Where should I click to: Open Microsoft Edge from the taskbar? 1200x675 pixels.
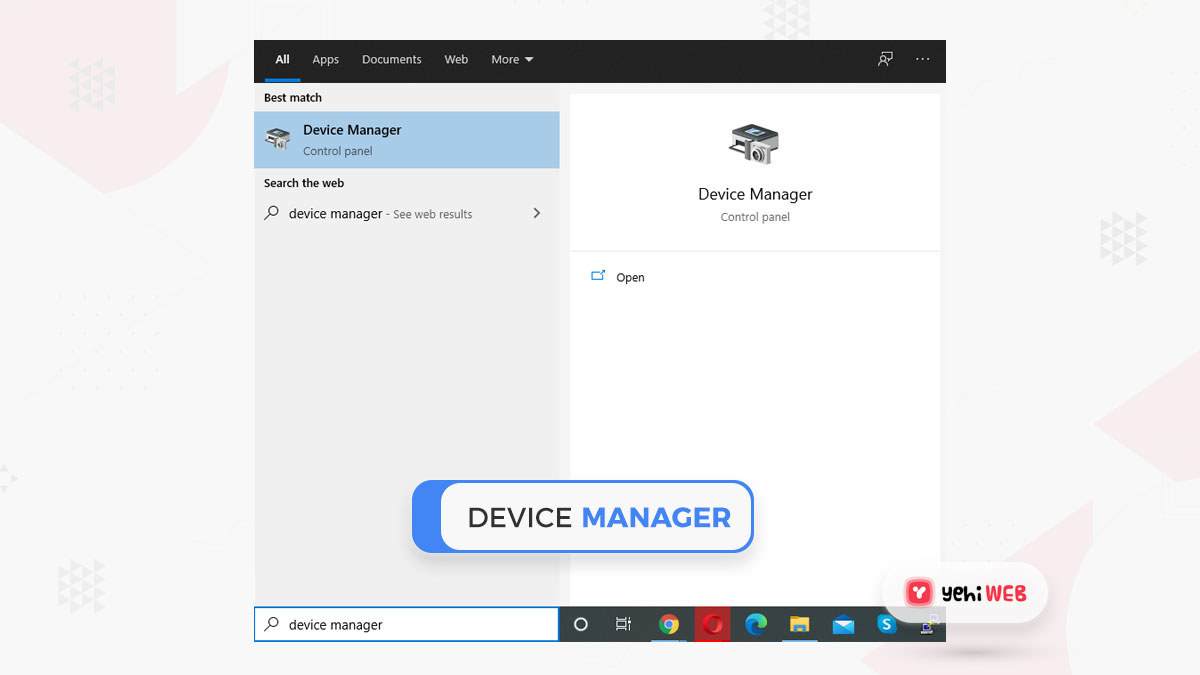click(756, 624)
